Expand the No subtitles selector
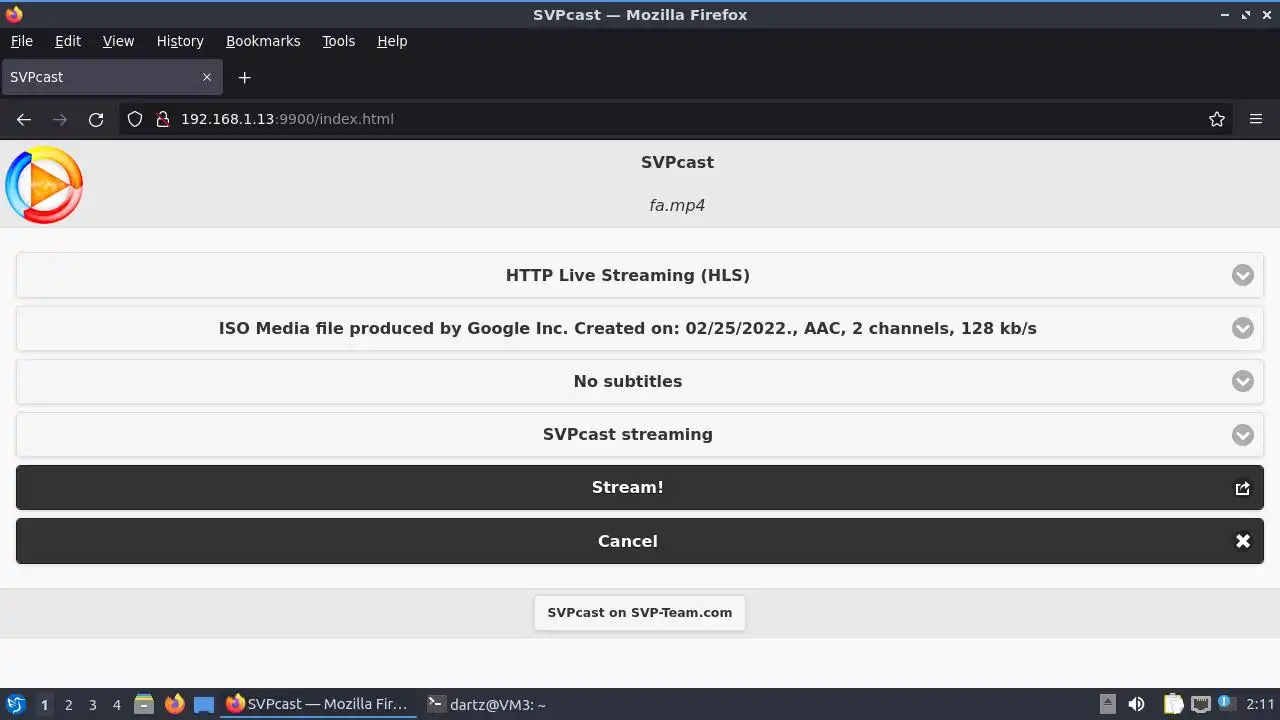This screenshot has height=720, width=1280. point(640,381)
